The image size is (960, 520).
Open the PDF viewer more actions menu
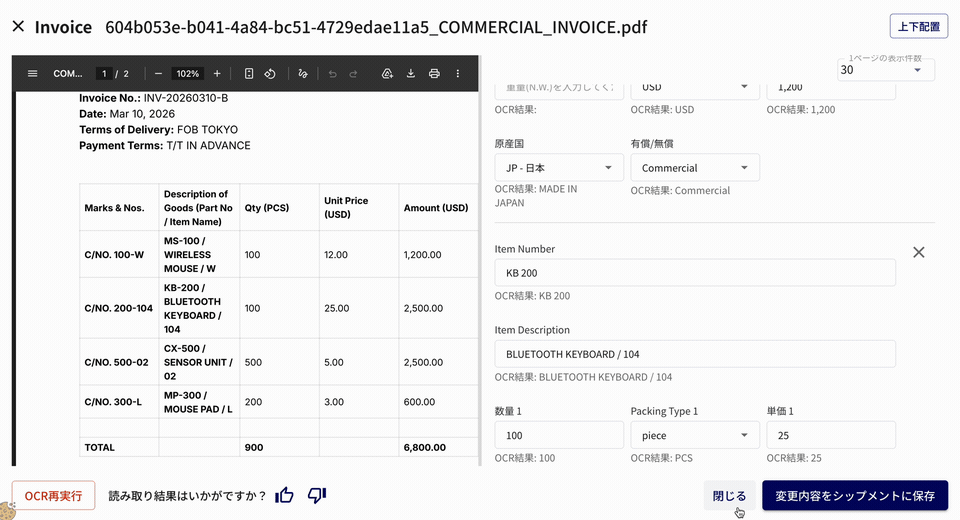coord(458,74)
